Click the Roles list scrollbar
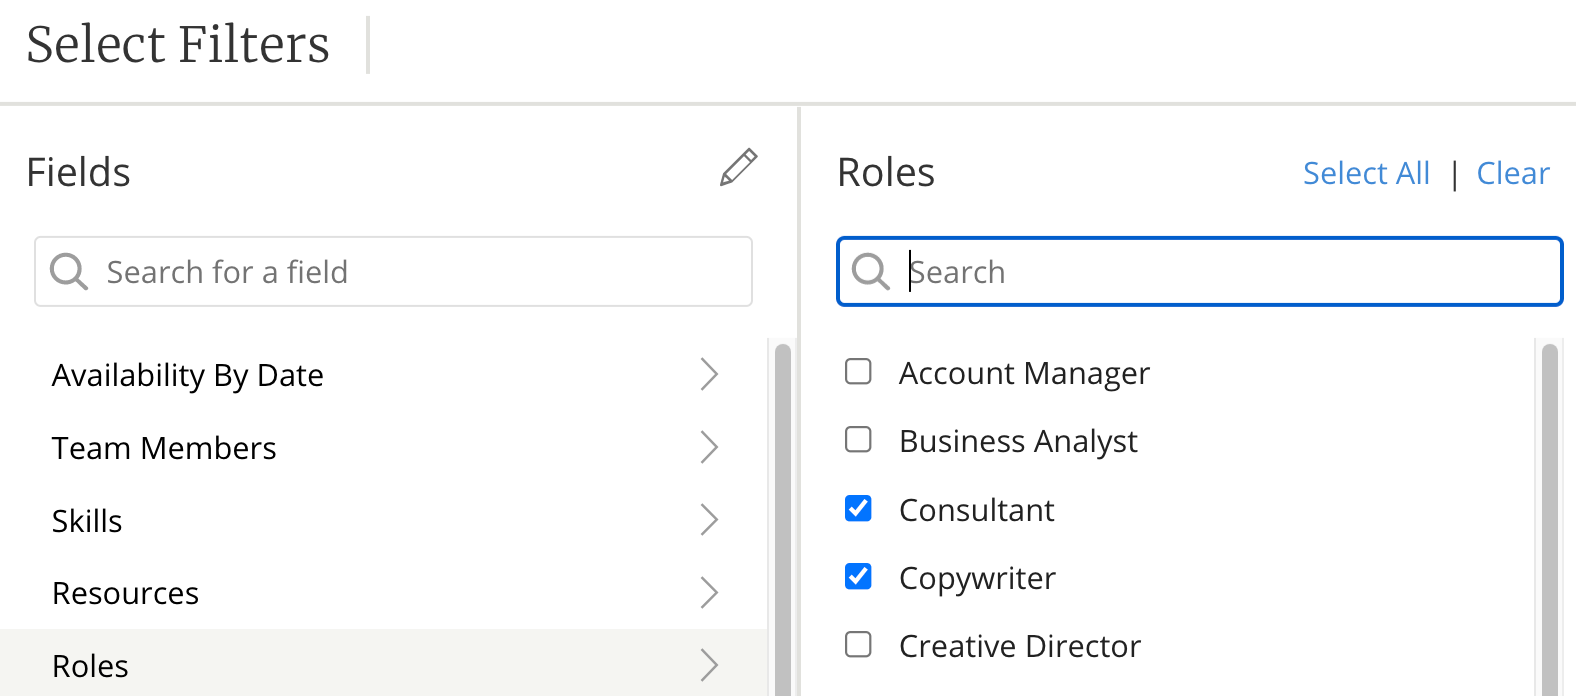The height and width of the screenshot is (696, 1576). coord(1550,519)
